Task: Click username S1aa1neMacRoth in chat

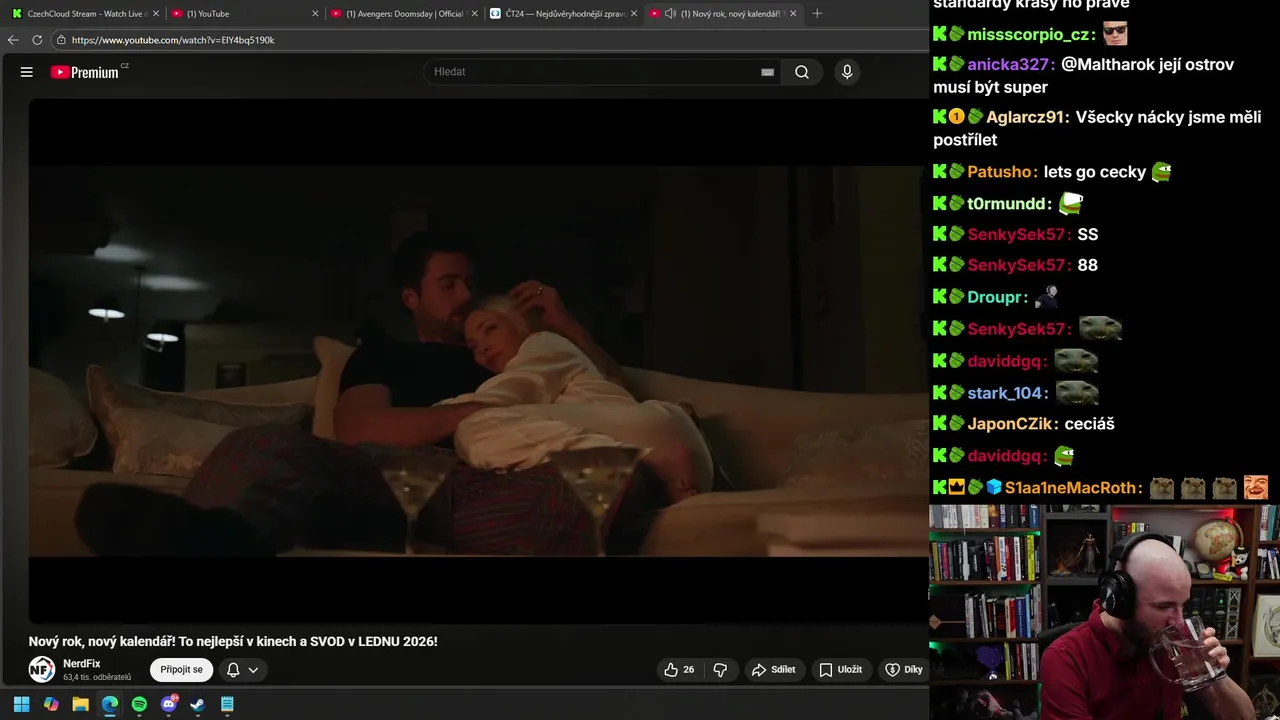Action: 1071,488
